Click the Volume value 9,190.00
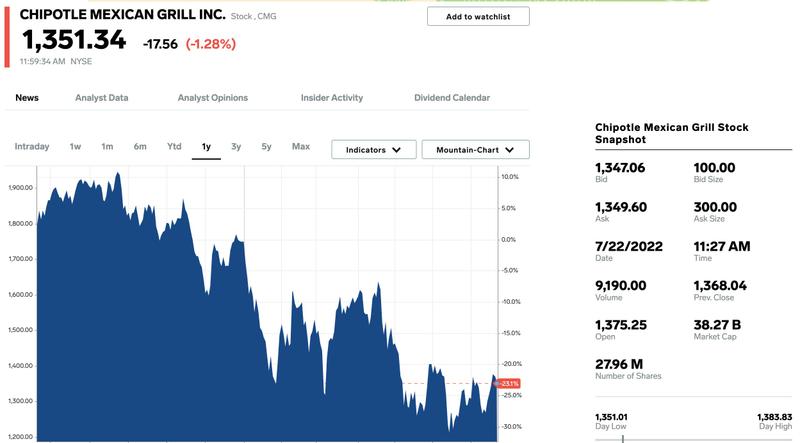The width and height of the screenshot is (800, 443). (620, 285)
